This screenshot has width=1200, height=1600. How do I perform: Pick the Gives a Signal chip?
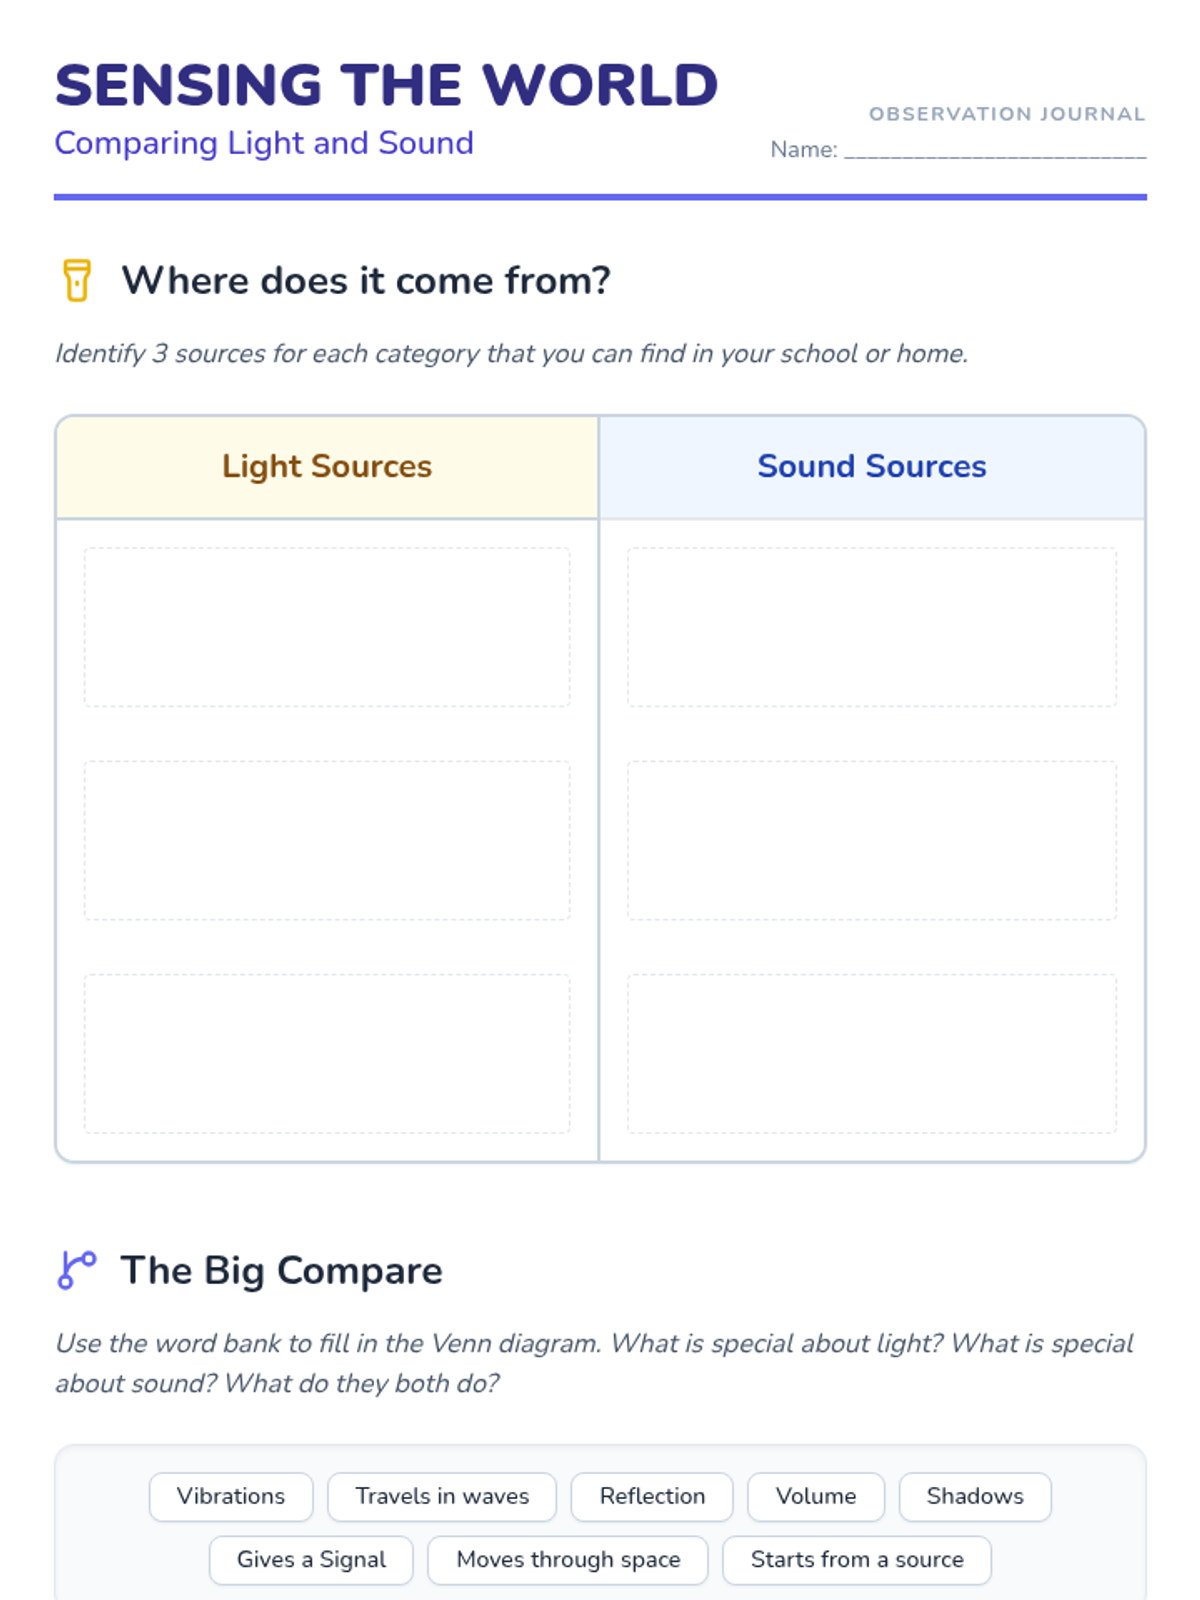pos(311,1560)
